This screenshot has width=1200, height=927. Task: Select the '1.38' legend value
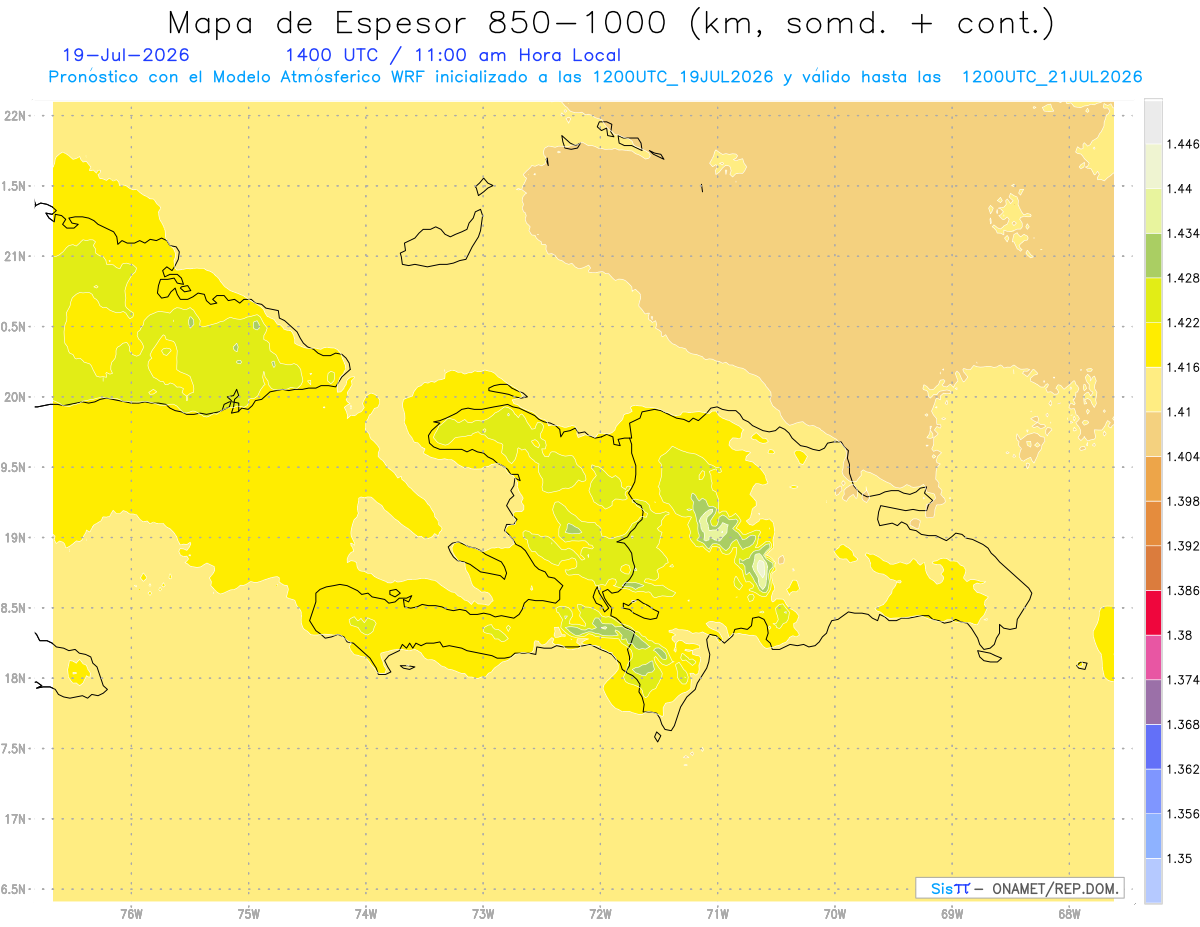[x=1180, y=635]
